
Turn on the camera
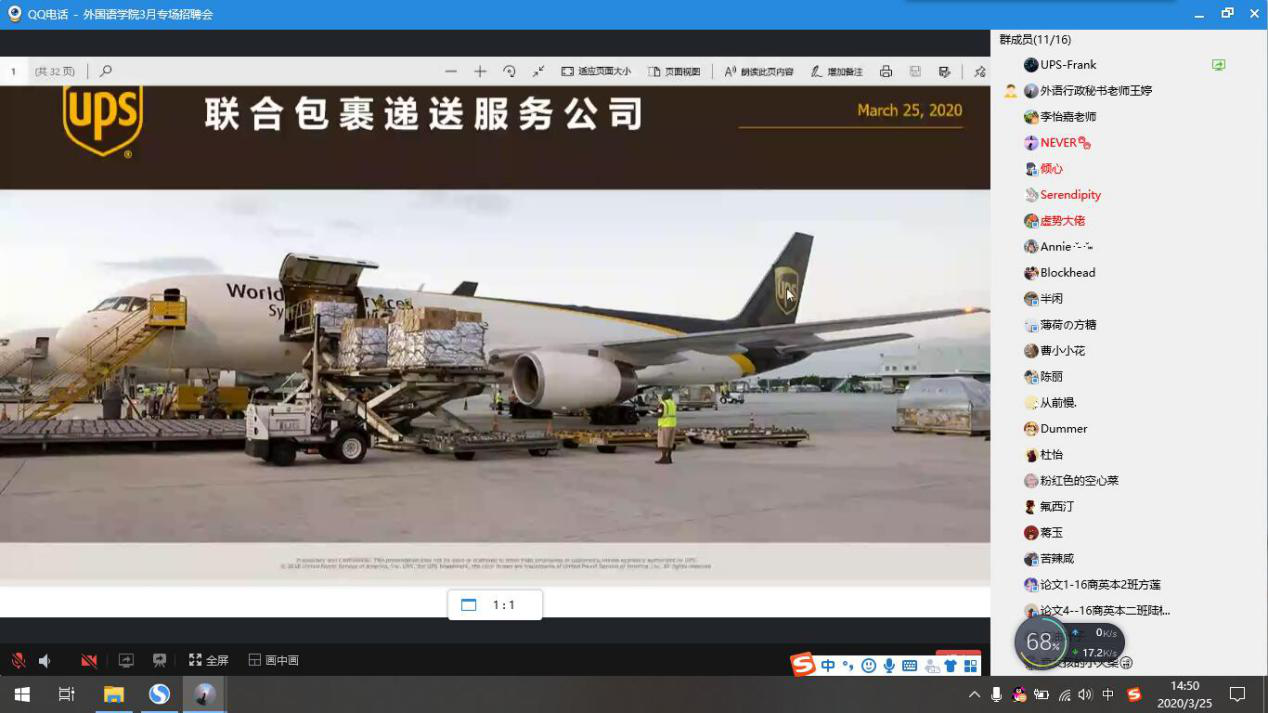point(89,661)
